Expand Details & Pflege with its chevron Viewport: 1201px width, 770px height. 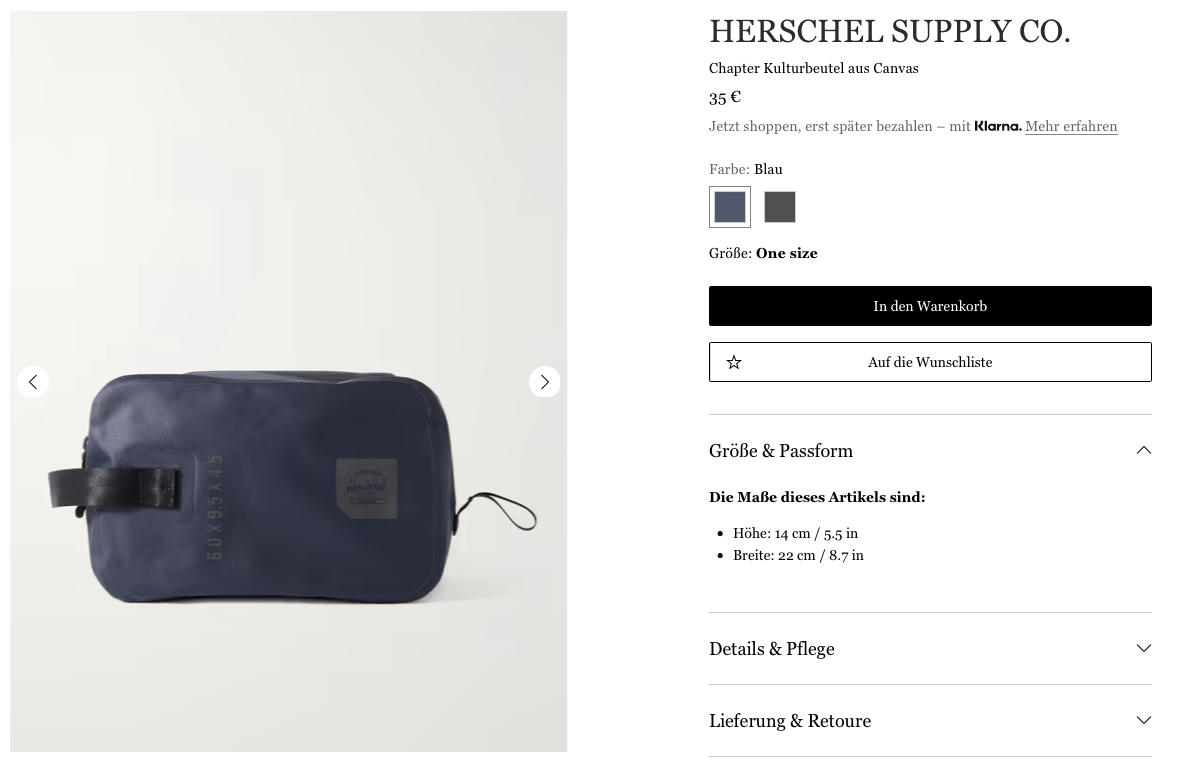click(x=1143, y=649)
